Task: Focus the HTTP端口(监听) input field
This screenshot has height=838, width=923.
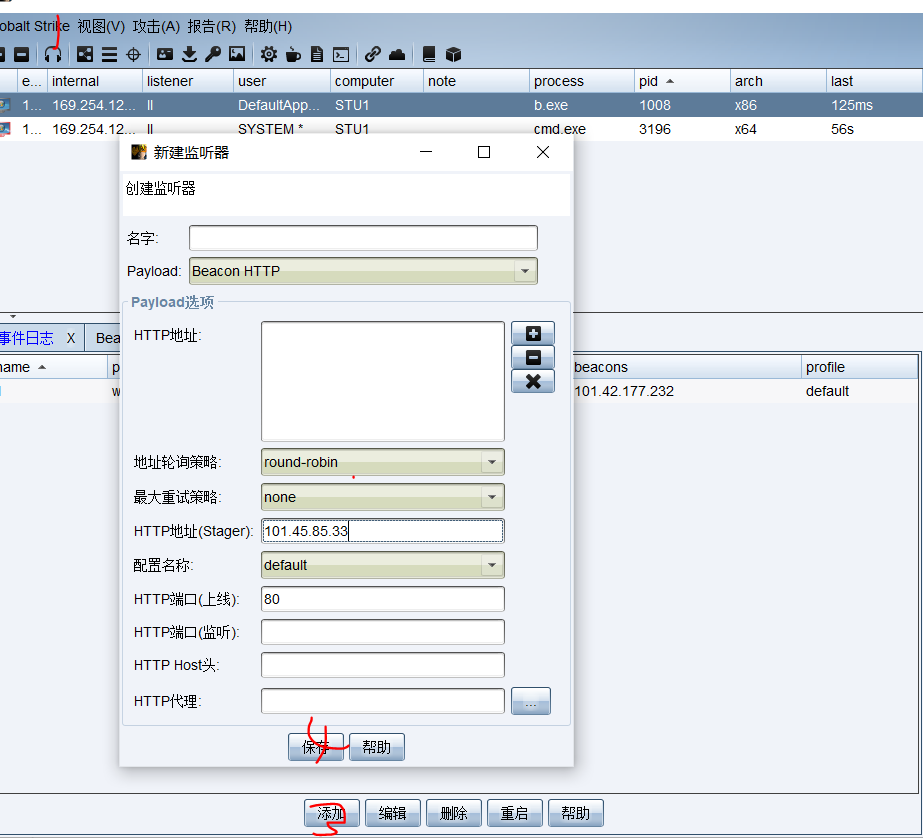Action: click(383, 632)
